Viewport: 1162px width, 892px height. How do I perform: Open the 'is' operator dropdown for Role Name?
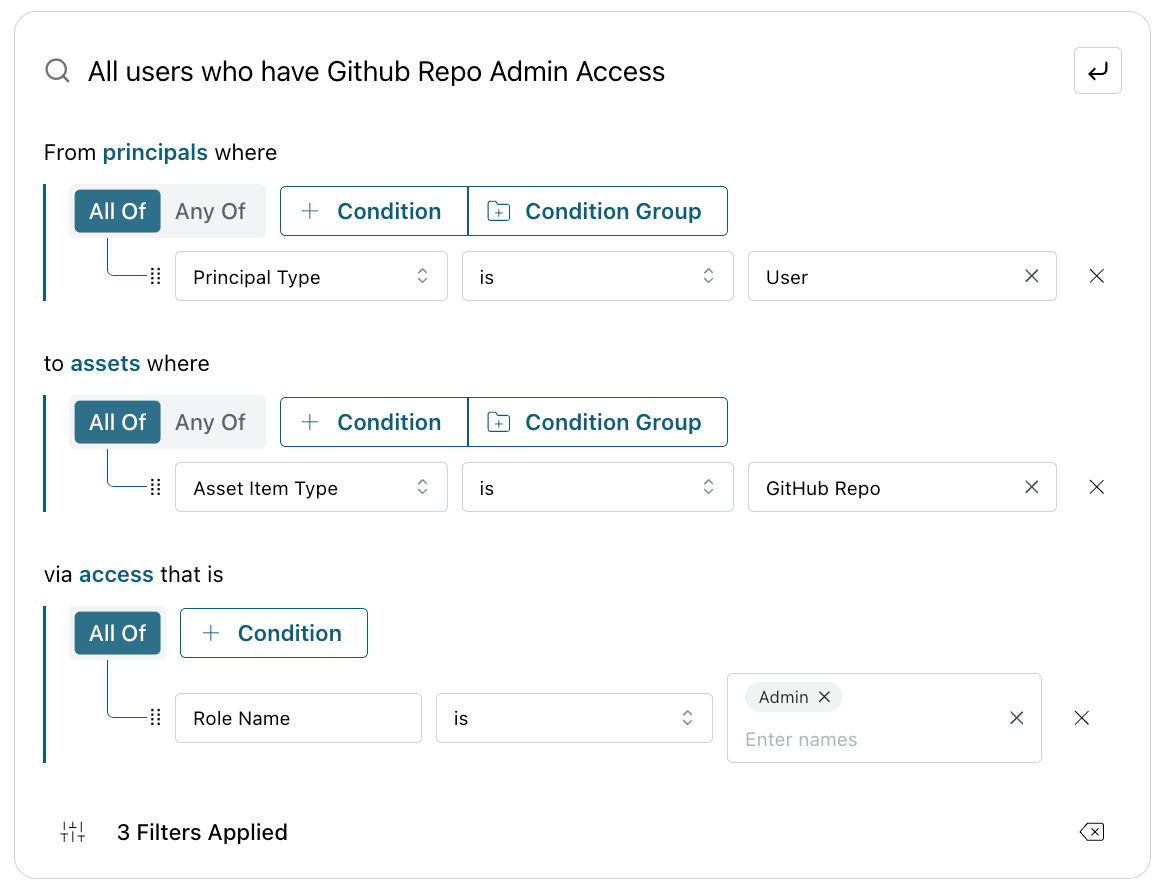click(574, 718)
